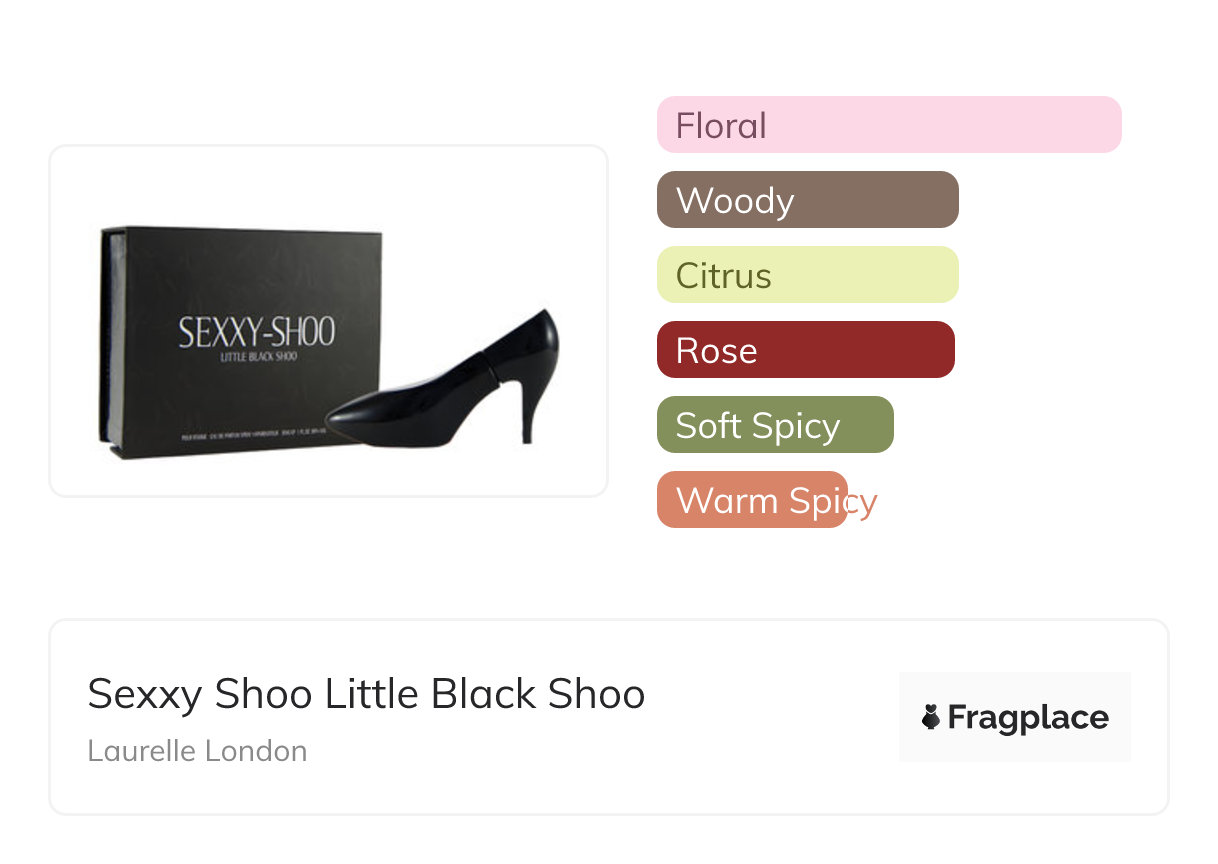Screen dimensions: 1218x864
Task: Click the Fragplace logo badge background
Action: point(1014,685)
